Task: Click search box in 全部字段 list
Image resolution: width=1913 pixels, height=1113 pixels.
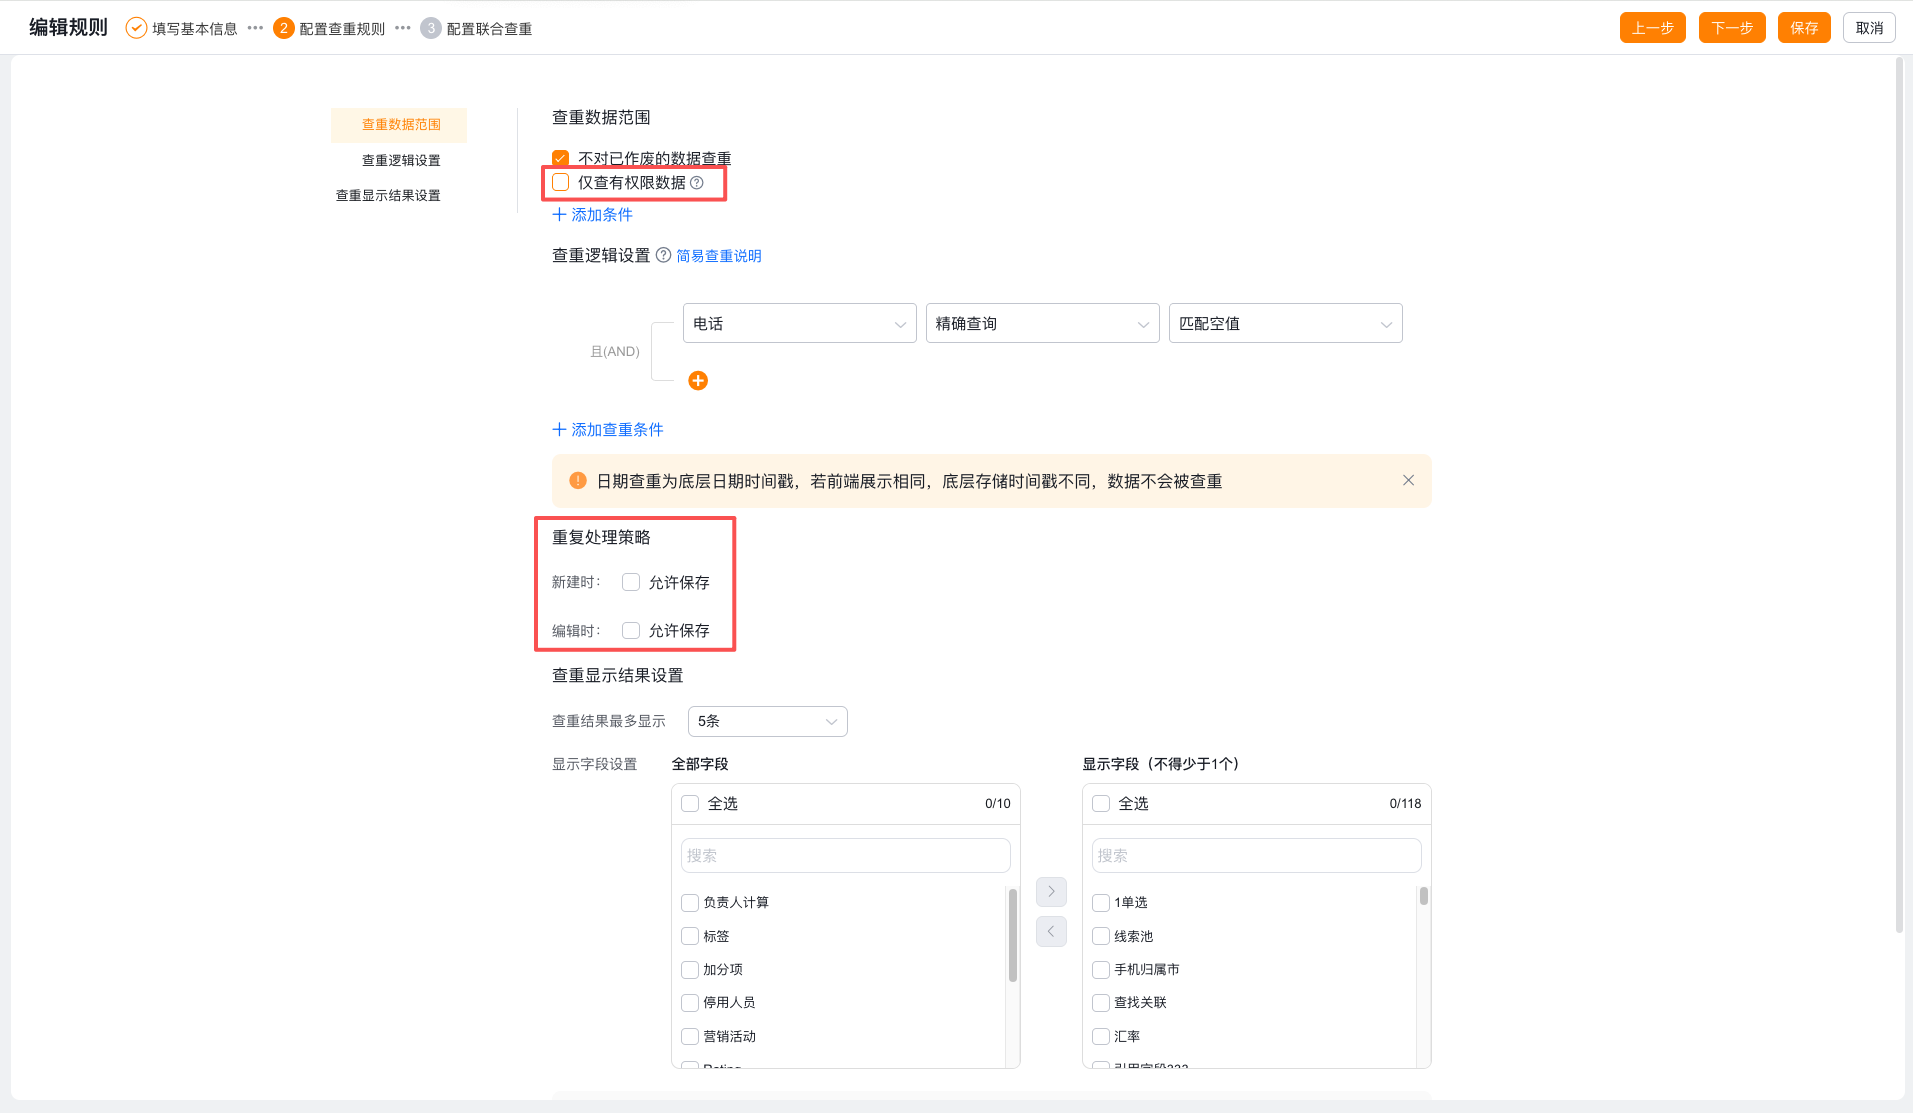Action: (x=846, y=856)
